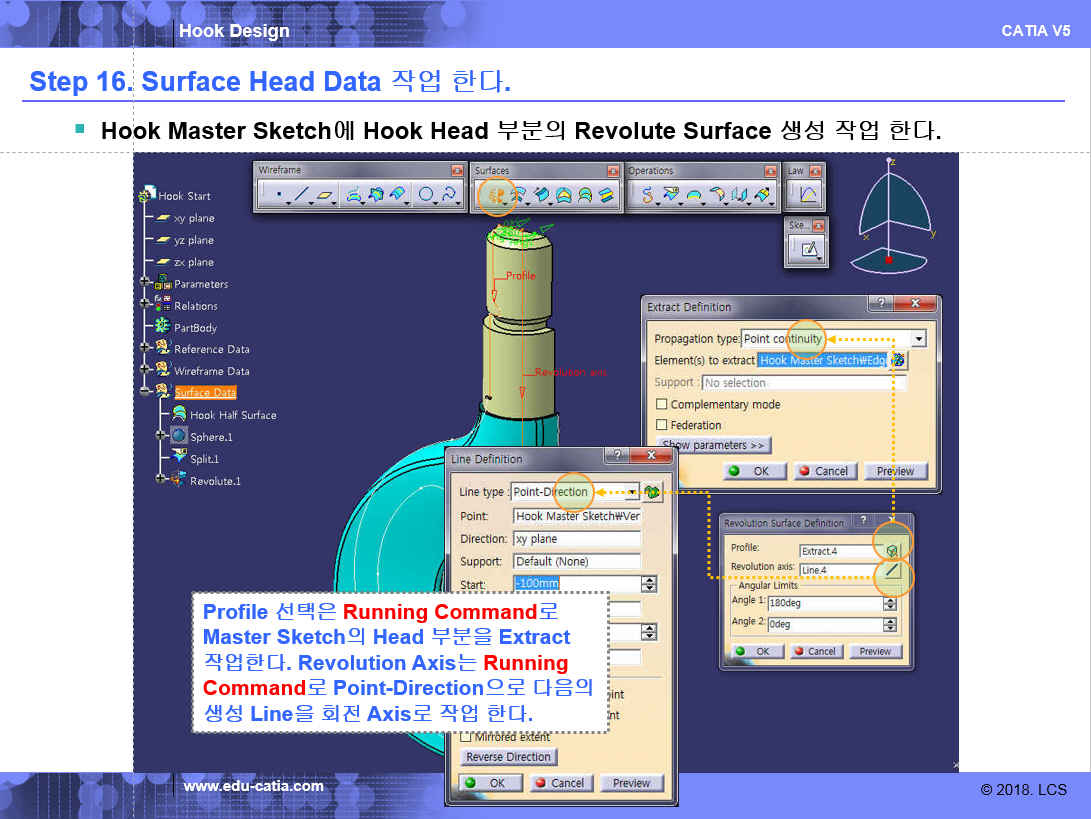Screen dimensions: 1091x819
Task: Select the Point tool in Wireframe toolbar
Action: click(x=277, y=195)
